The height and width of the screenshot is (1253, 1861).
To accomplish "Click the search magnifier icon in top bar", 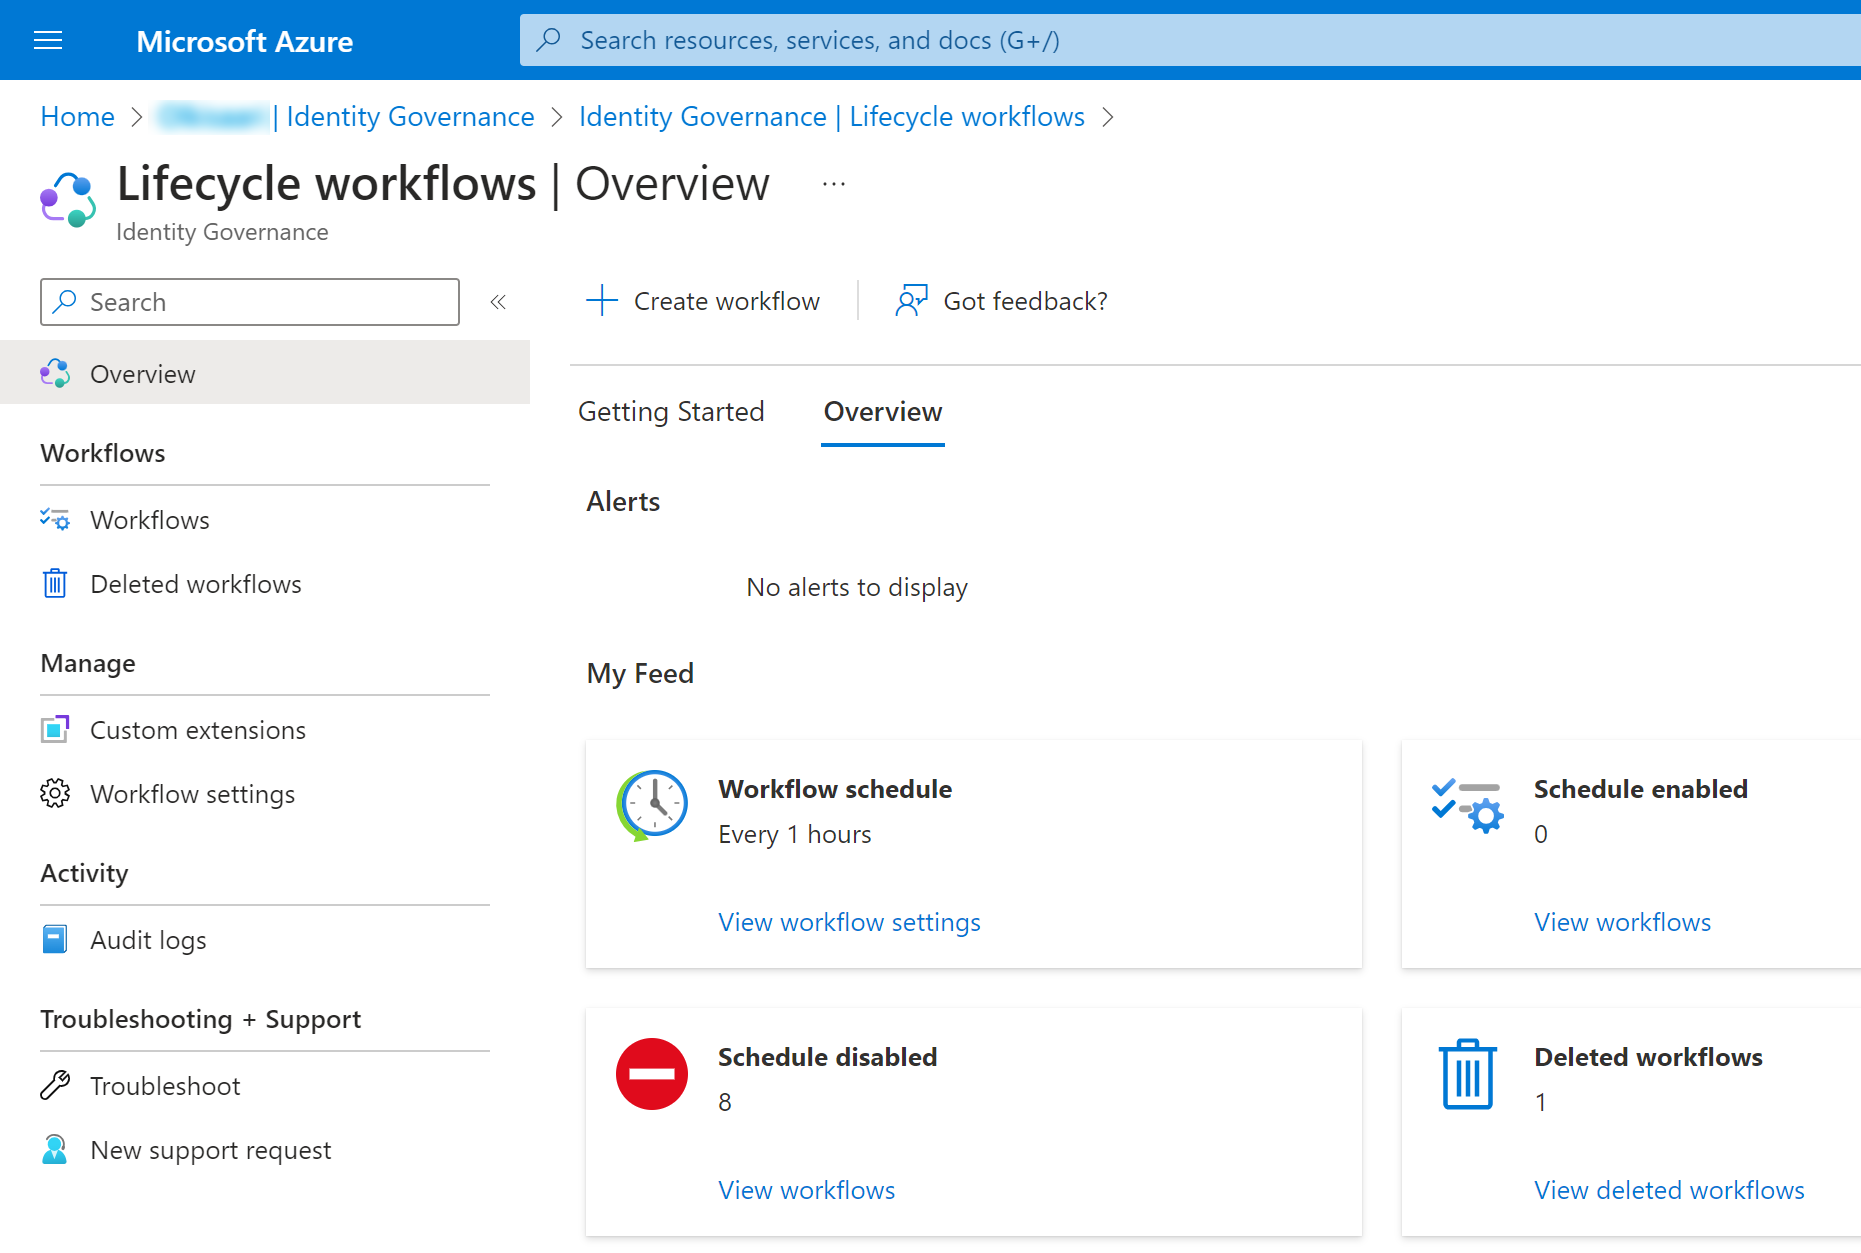I will 549,40.
